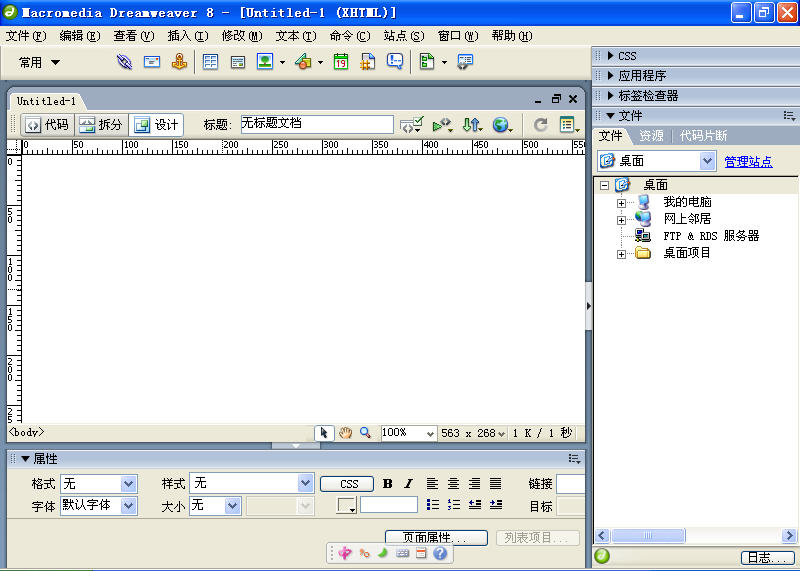Click the document title input field
The height and width of the screenshot is (571, 800).
(x=315, y=124)
